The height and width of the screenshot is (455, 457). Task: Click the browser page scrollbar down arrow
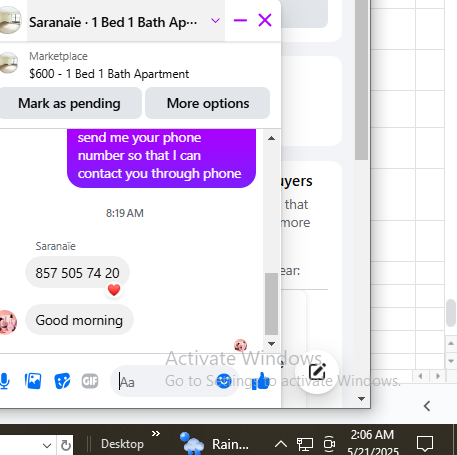click(x=361, y=398)
